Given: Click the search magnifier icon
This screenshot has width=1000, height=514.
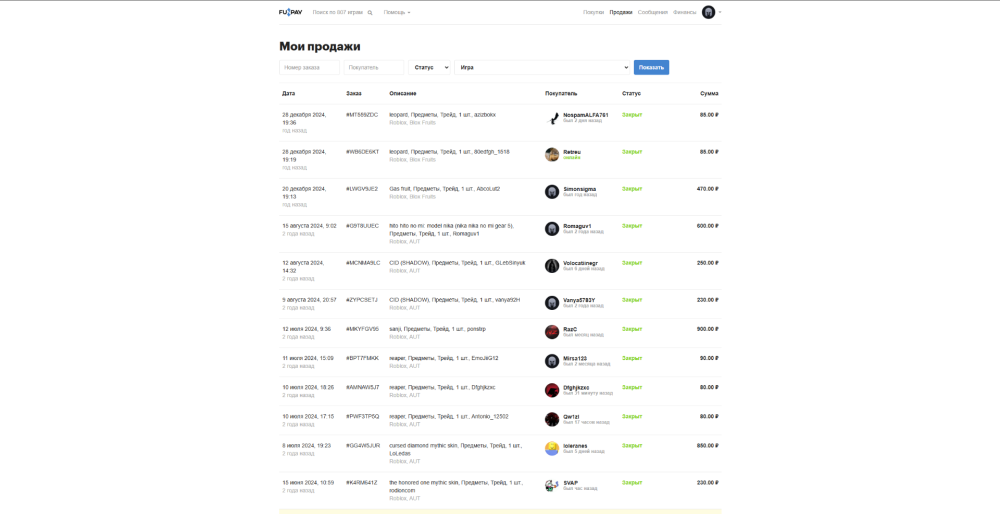Looking at the screenshot, I should coord(370,12).
